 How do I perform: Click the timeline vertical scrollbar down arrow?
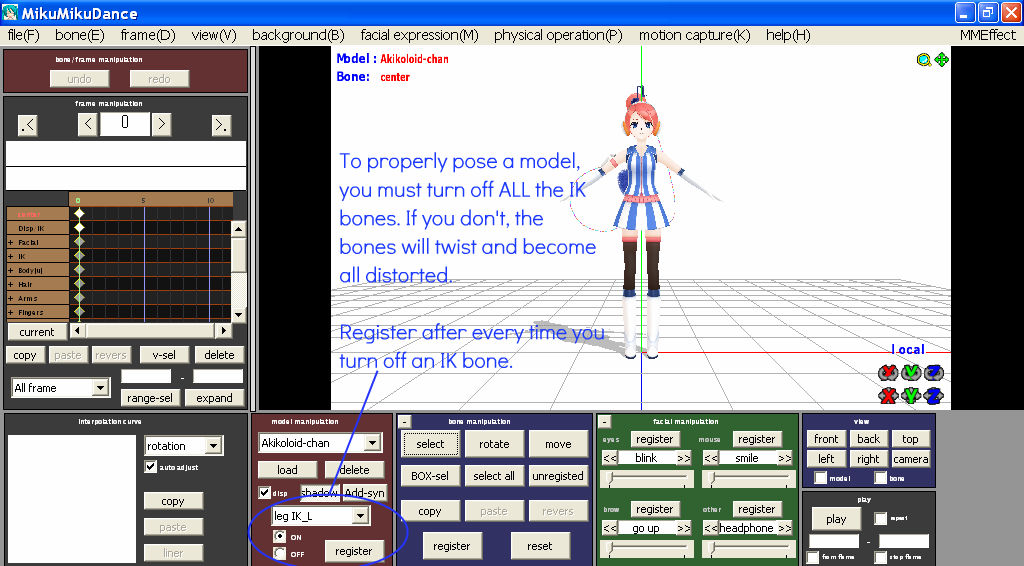tap(238, 315)
